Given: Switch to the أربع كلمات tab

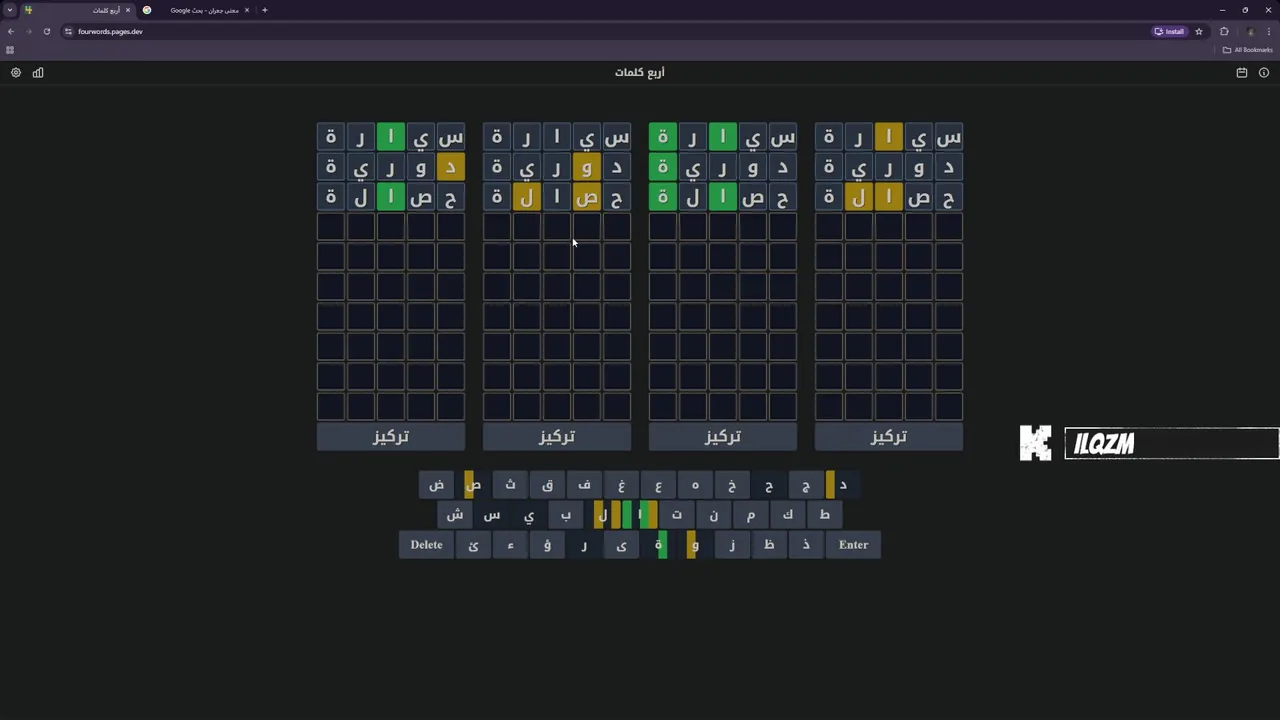Looking at the screenshot, I should (77, 10).
